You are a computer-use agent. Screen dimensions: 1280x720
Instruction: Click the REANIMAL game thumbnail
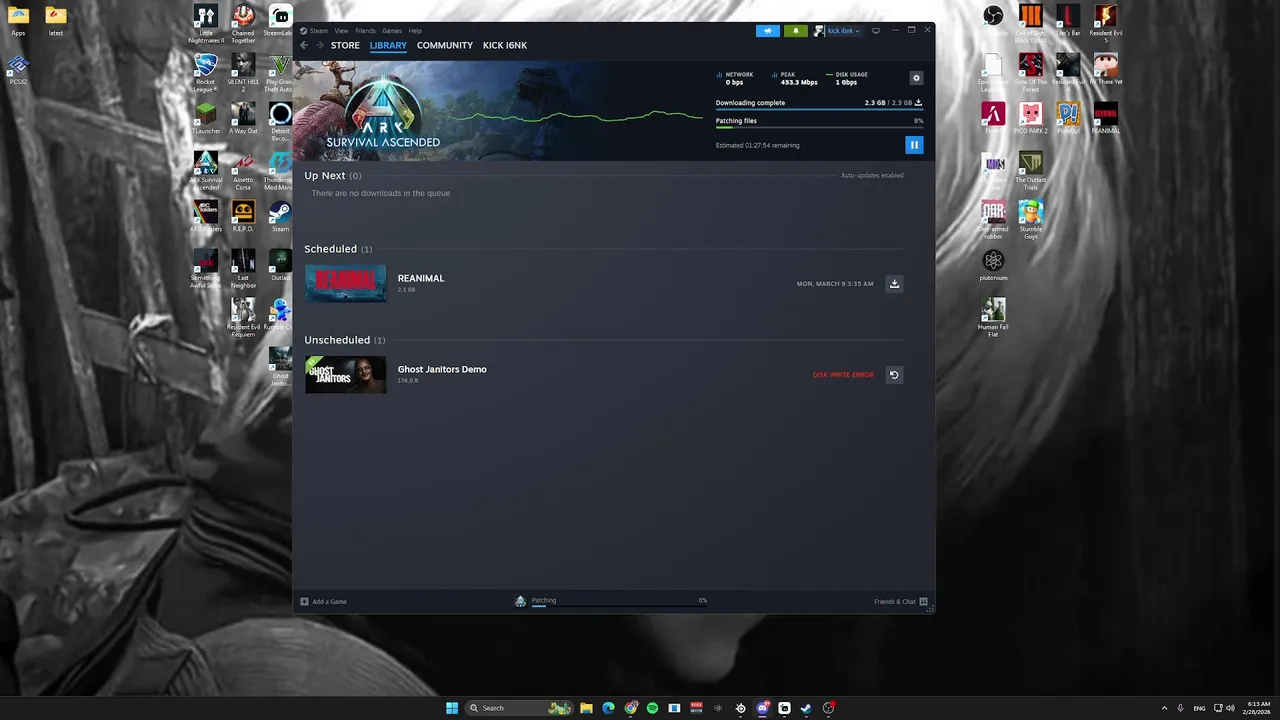pyautogui.click(x=345, y=283)
